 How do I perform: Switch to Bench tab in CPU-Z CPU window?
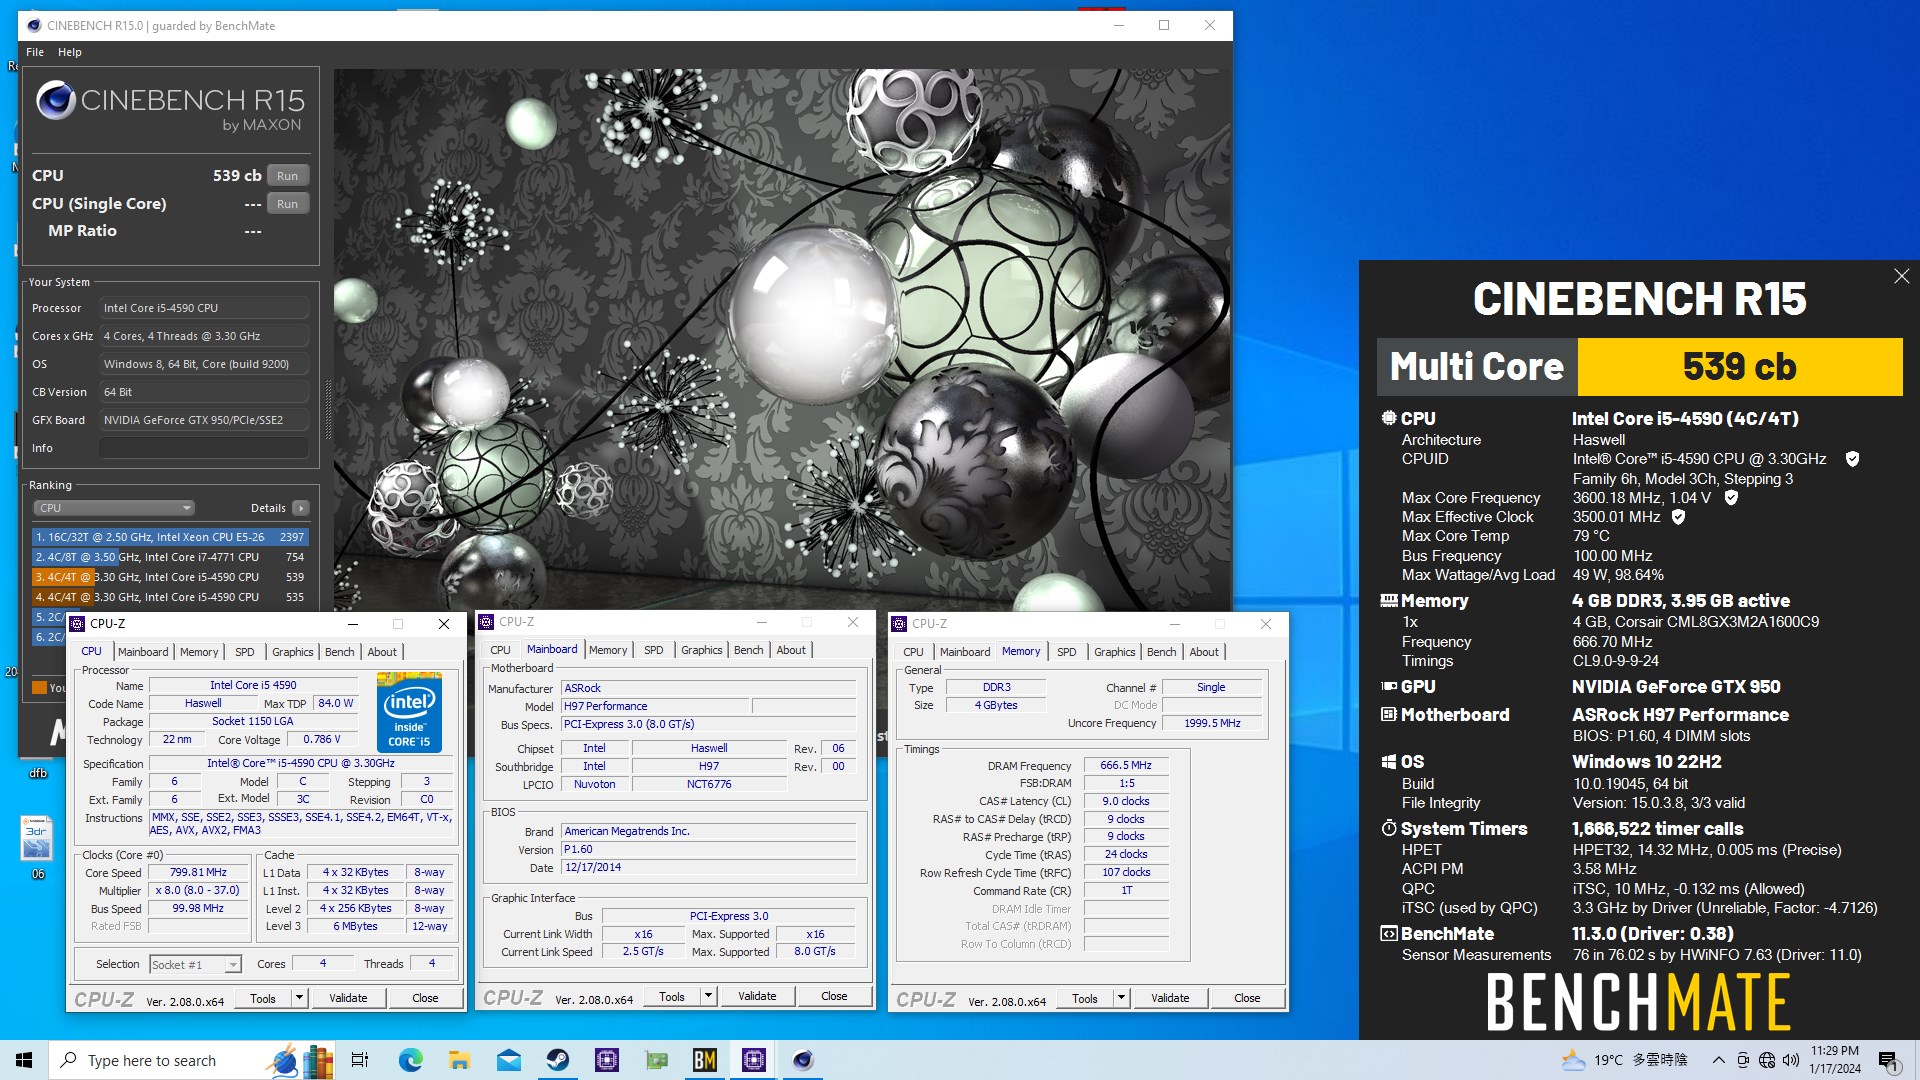(x=340, y=652)
